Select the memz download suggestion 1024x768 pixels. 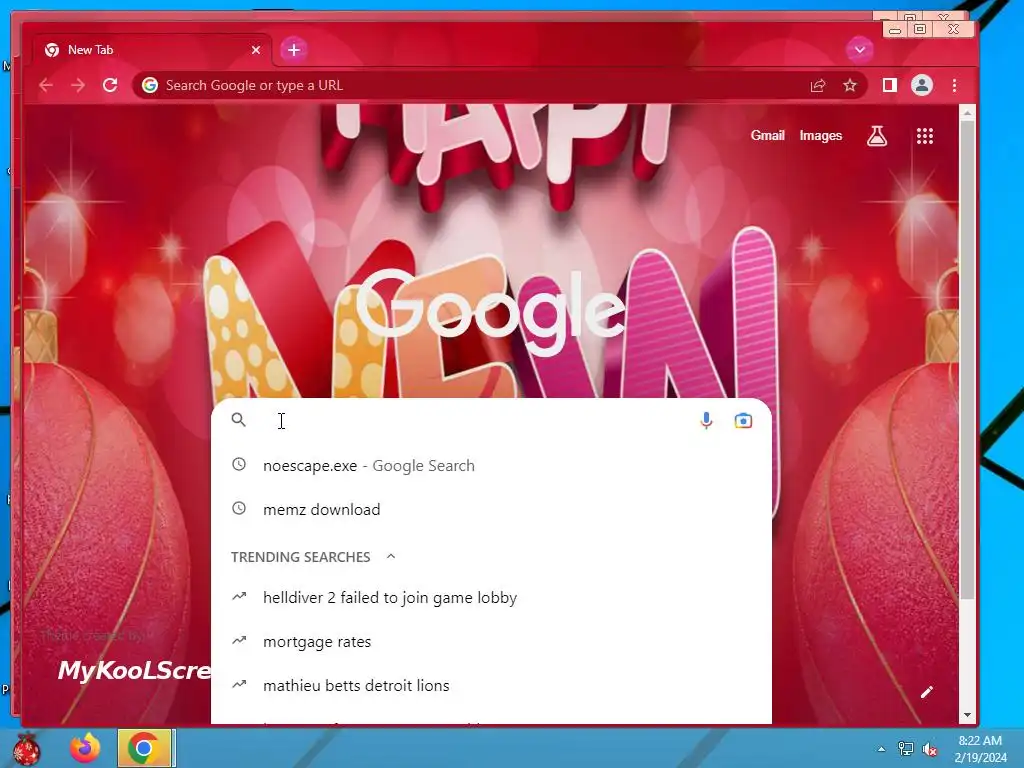click(491, 509)
